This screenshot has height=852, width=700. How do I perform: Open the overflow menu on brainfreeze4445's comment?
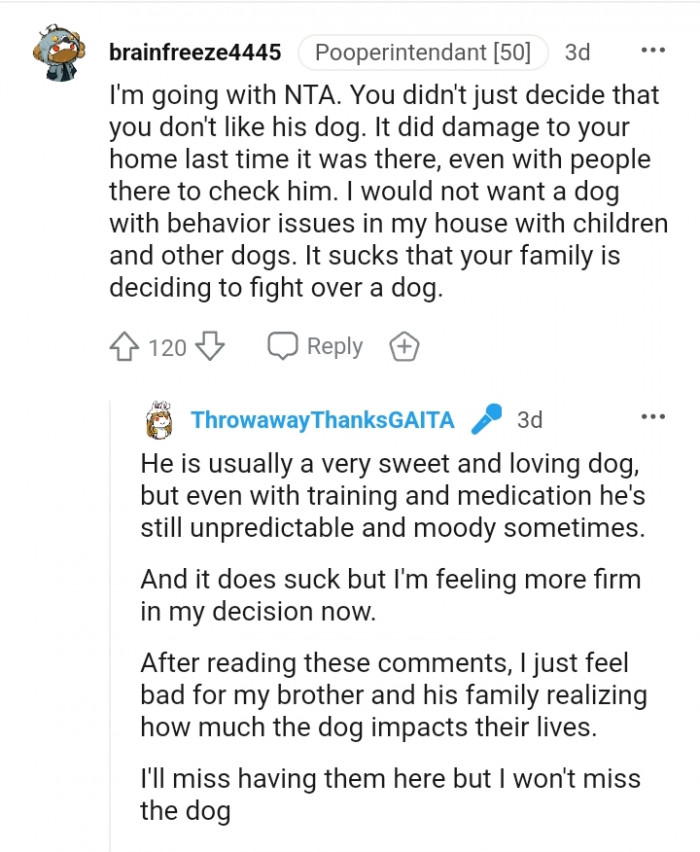point(655,48)
